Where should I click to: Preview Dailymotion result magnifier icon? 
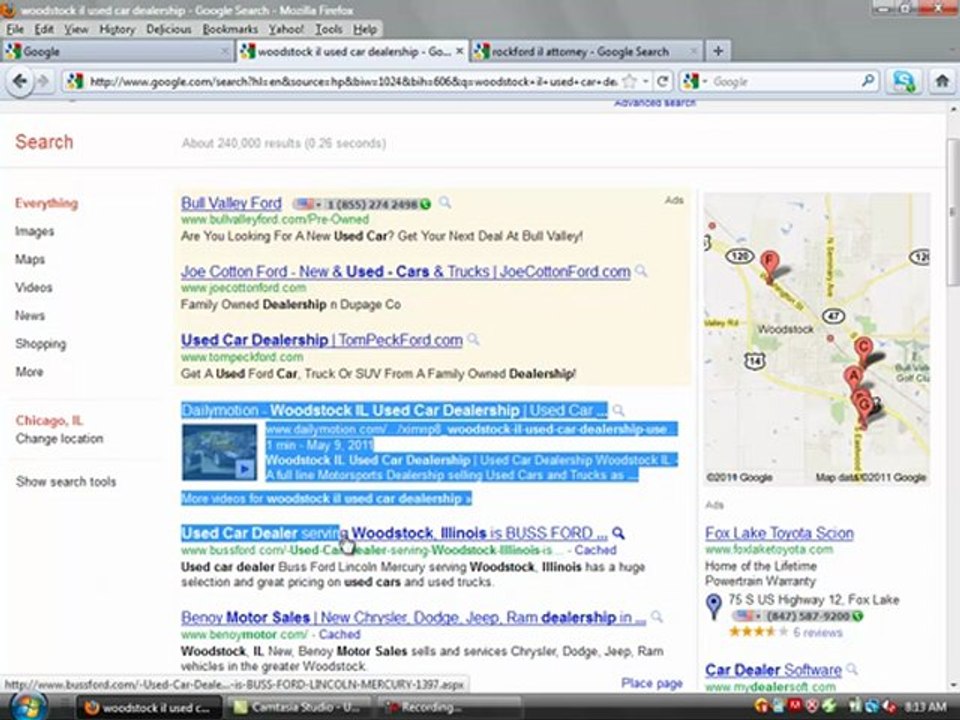pyautogui.click(x=618, y=410)
